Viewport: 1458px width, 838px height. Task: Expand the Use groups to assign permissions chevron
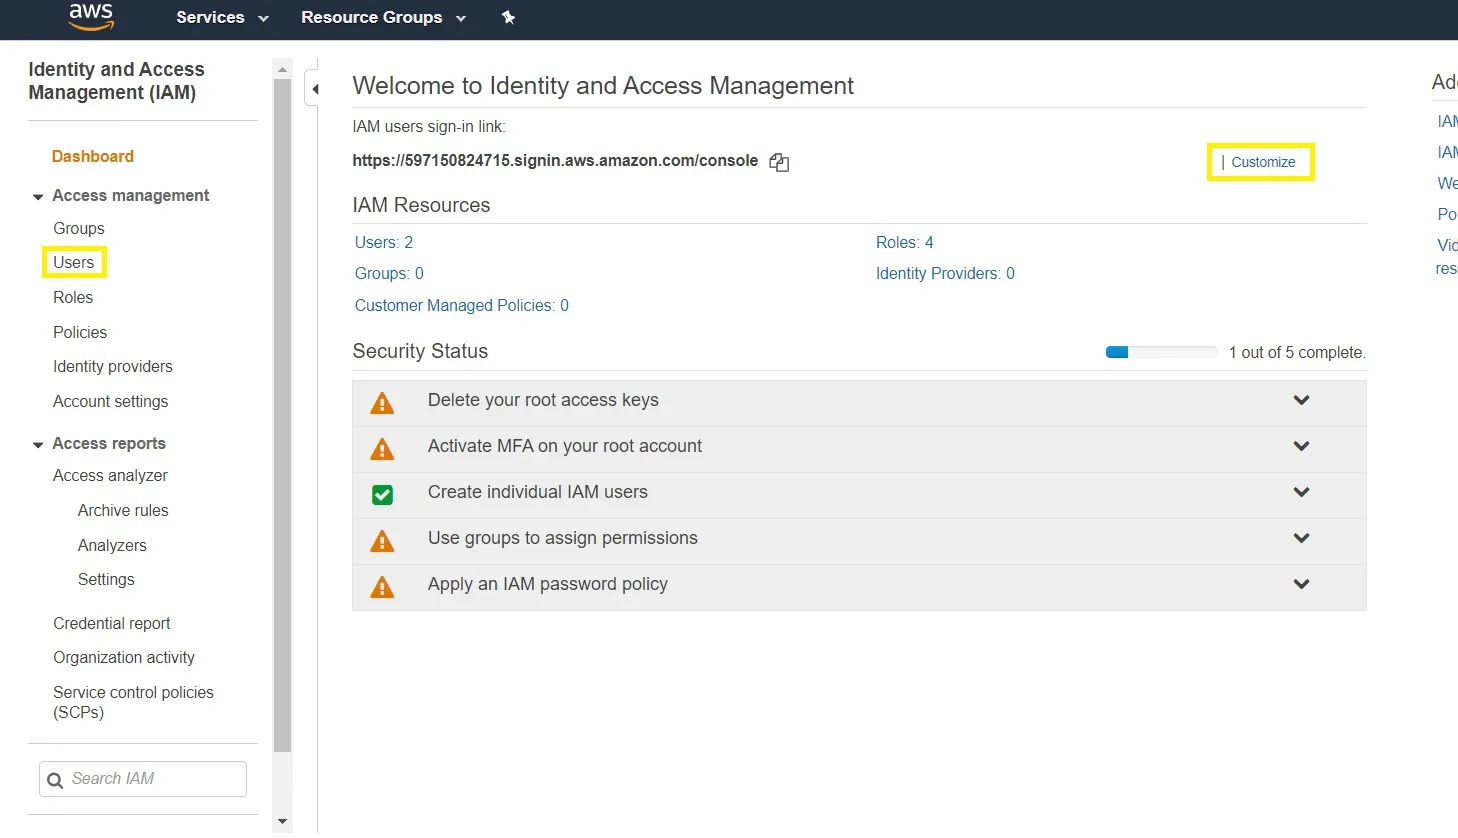[x=1301, y=538]
